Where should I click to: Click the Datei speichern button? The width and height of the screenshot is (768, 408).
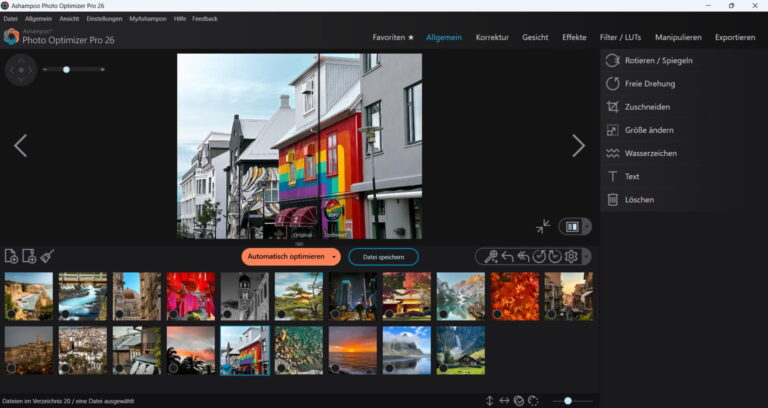click(384, 257)
